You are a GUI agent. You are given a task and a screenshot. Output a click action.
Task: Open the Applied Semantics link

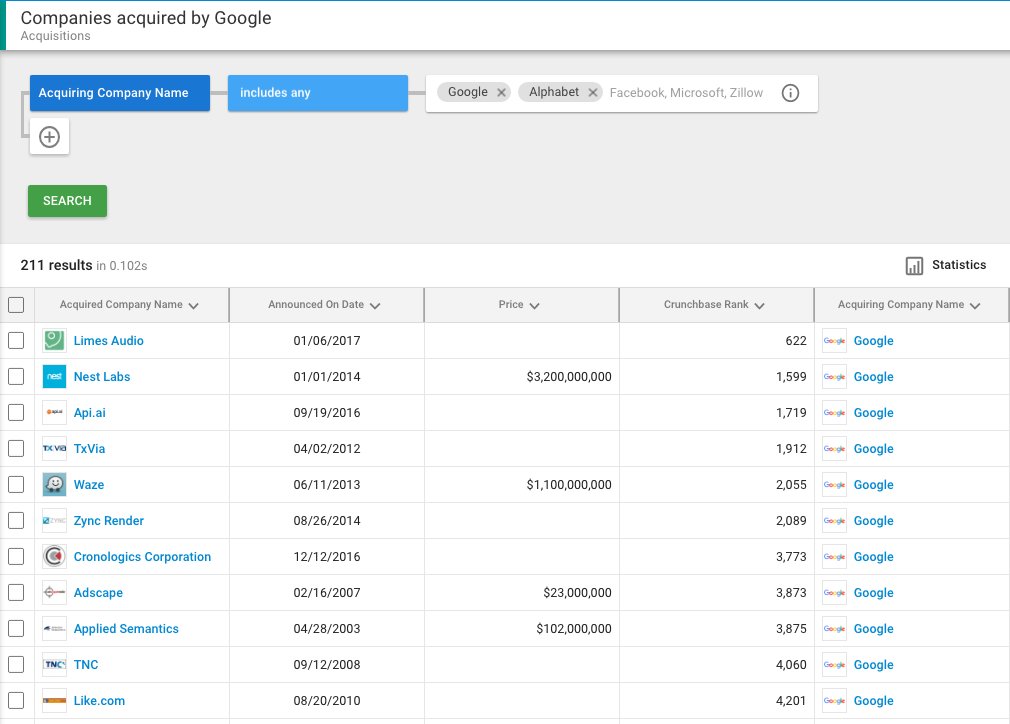click(x=126, y=629)
